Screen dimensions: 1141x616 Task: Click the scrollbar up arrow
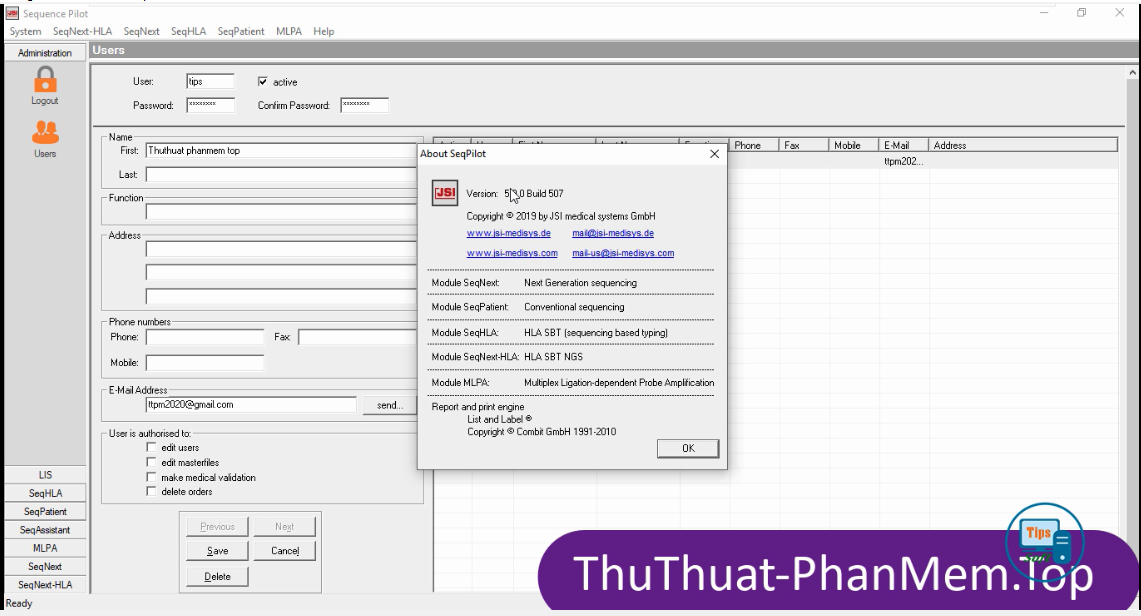click(1132, 73)
